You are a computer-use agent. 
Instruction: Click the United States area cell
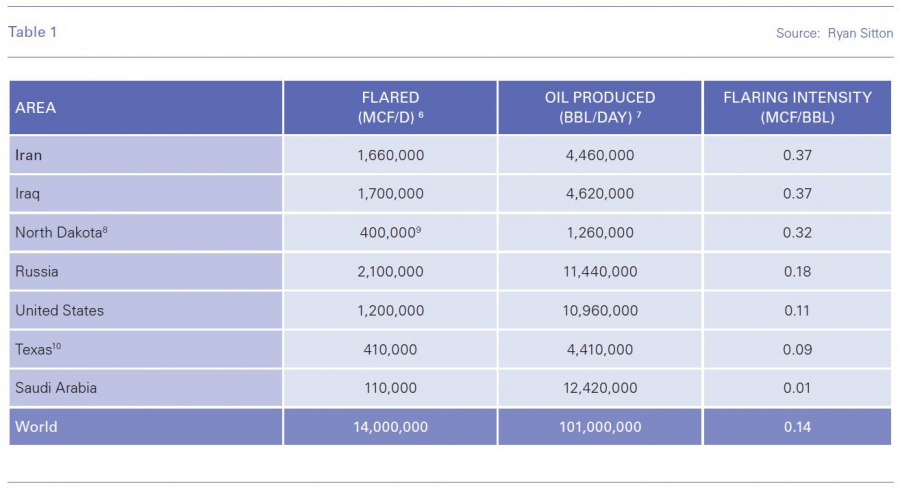point(59,310)
